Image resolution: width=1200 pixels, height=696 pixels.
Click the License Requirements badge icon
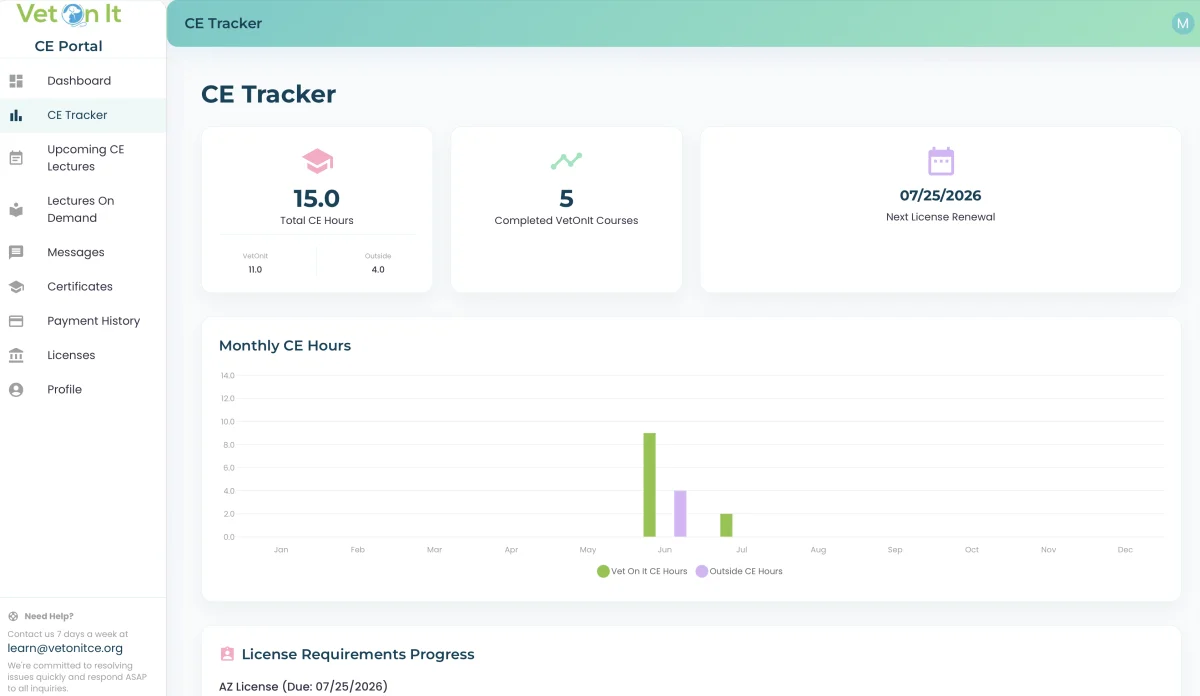point(227,654)
